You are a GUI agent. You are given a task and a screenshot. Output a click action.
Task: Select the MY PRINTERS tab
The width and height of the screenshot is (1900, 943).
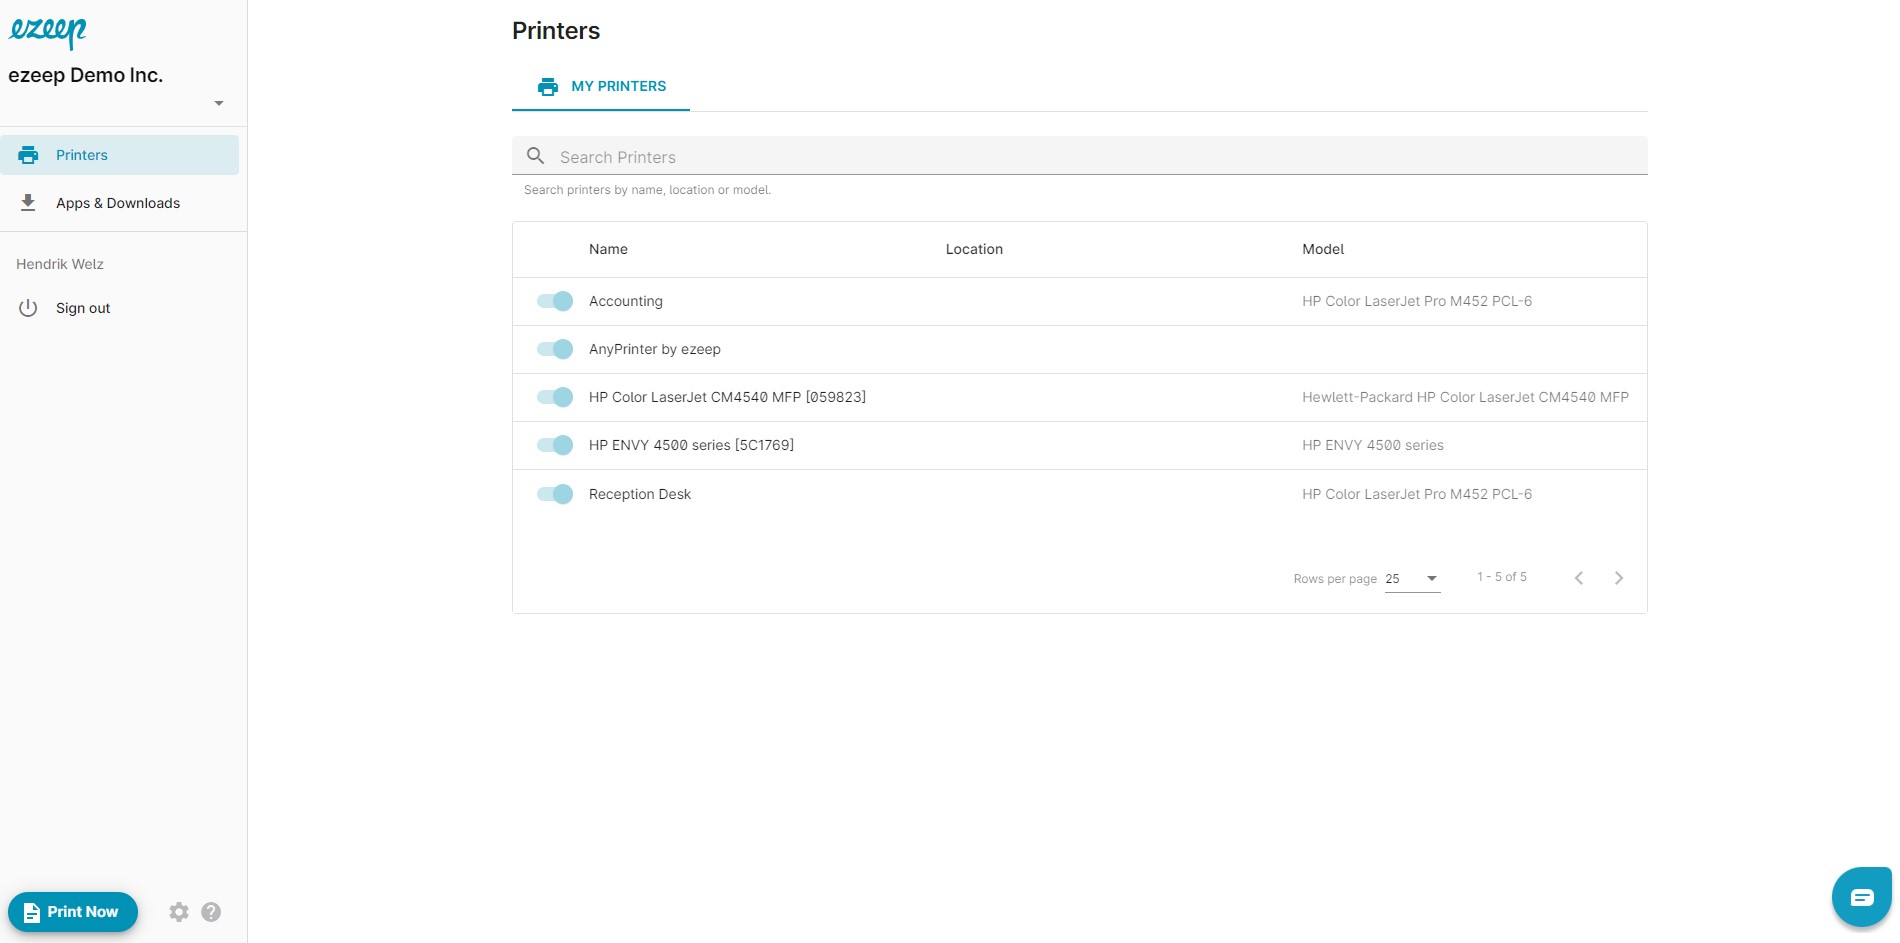[x=601, y=87]
